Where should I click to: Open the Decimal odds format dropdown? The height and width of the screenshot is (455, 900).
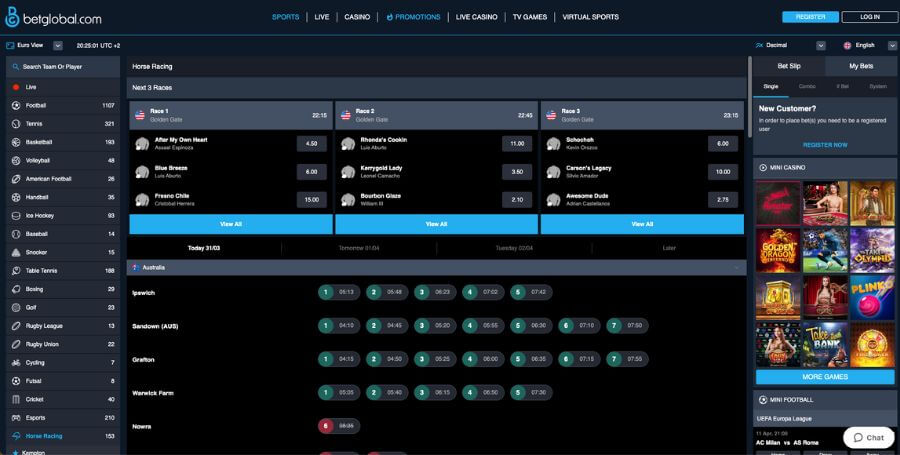821,45
